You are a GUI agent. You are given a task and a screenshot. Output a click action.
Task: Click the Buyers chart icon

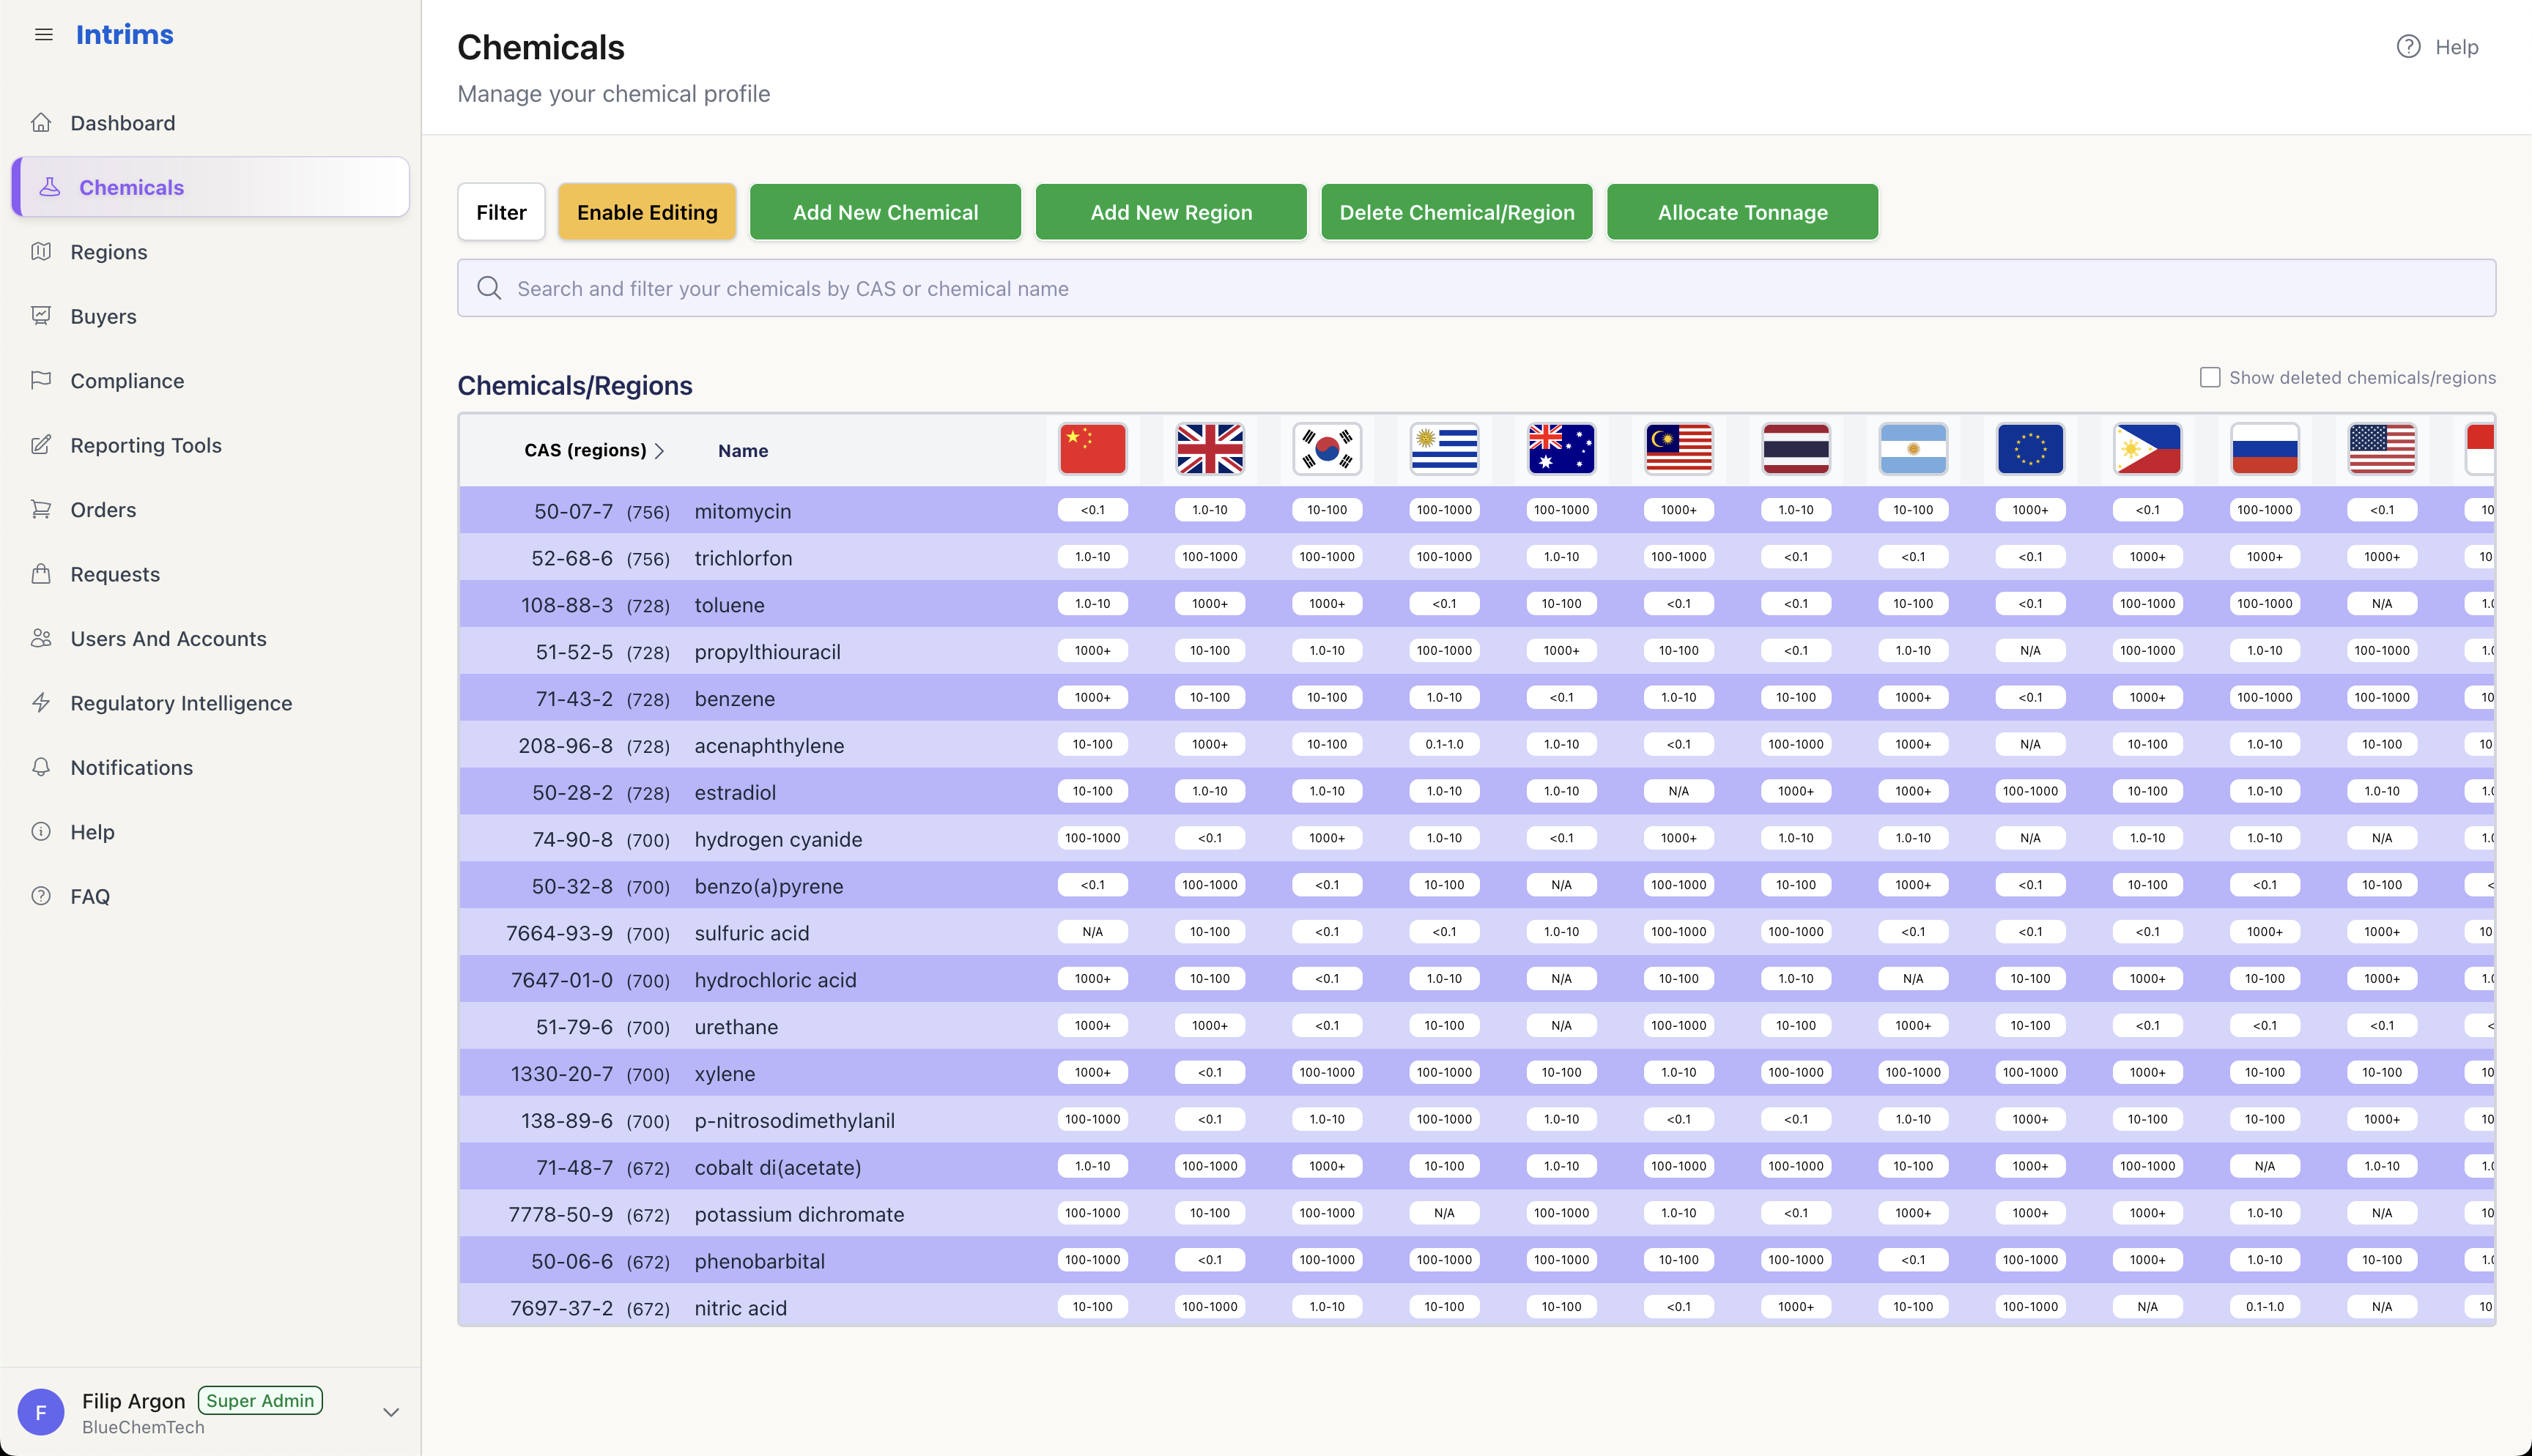coord(41,316)
